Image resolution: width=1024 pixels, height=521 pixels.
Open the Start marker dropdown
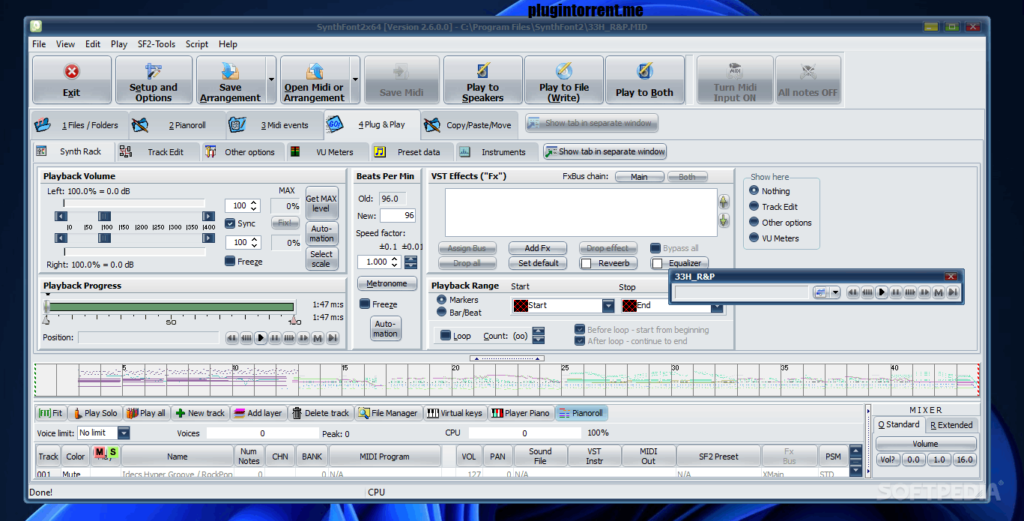608,306
